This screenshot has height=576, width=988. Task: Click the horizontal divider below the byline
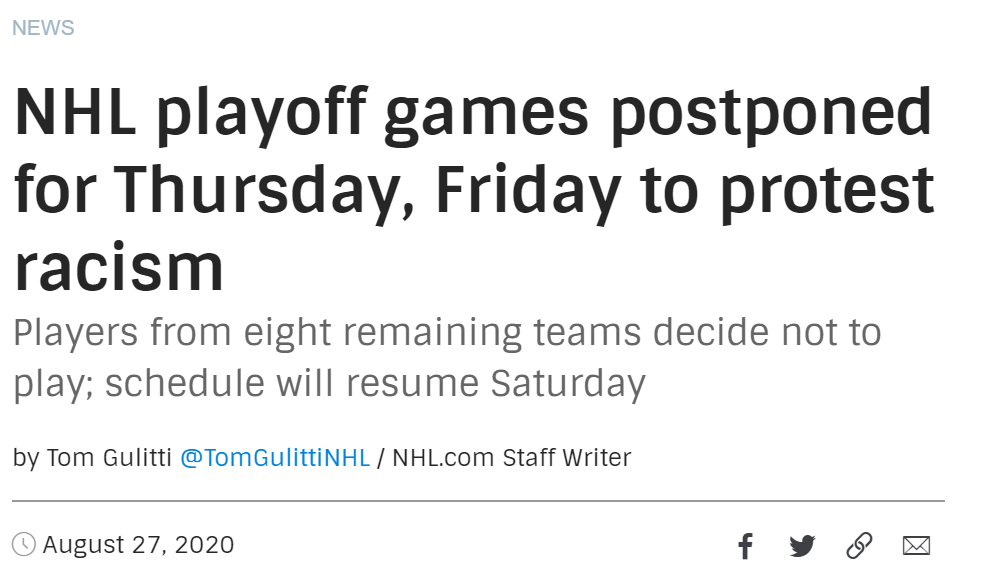[x=478, y=500]
